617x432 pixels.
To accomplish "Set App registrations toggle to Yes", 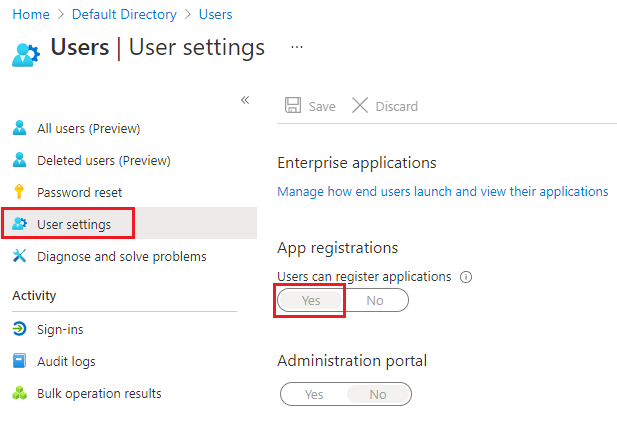I will [x=311, y=300].
